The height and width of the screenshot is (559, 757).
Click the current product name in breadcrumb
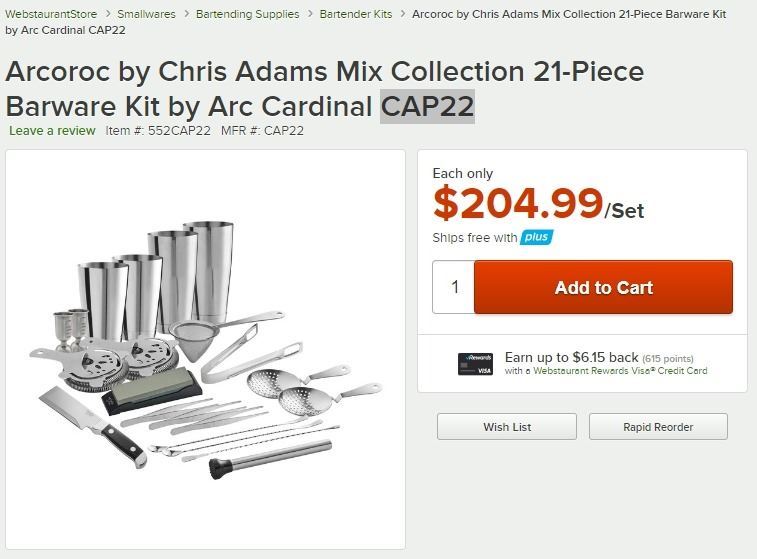[568, 15]
